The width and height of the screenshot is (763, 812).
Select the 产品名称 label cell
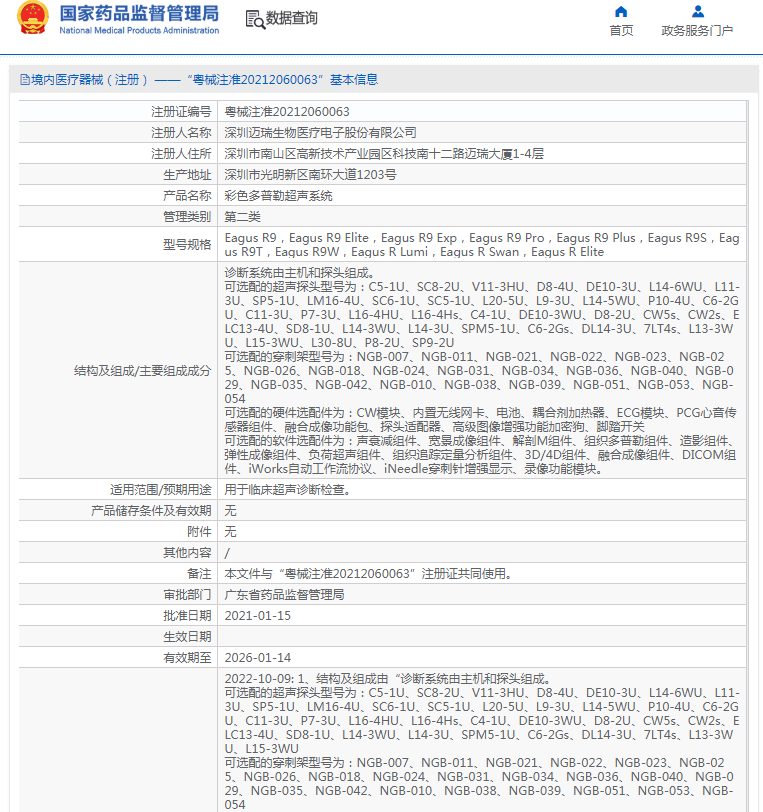[118, 196]
